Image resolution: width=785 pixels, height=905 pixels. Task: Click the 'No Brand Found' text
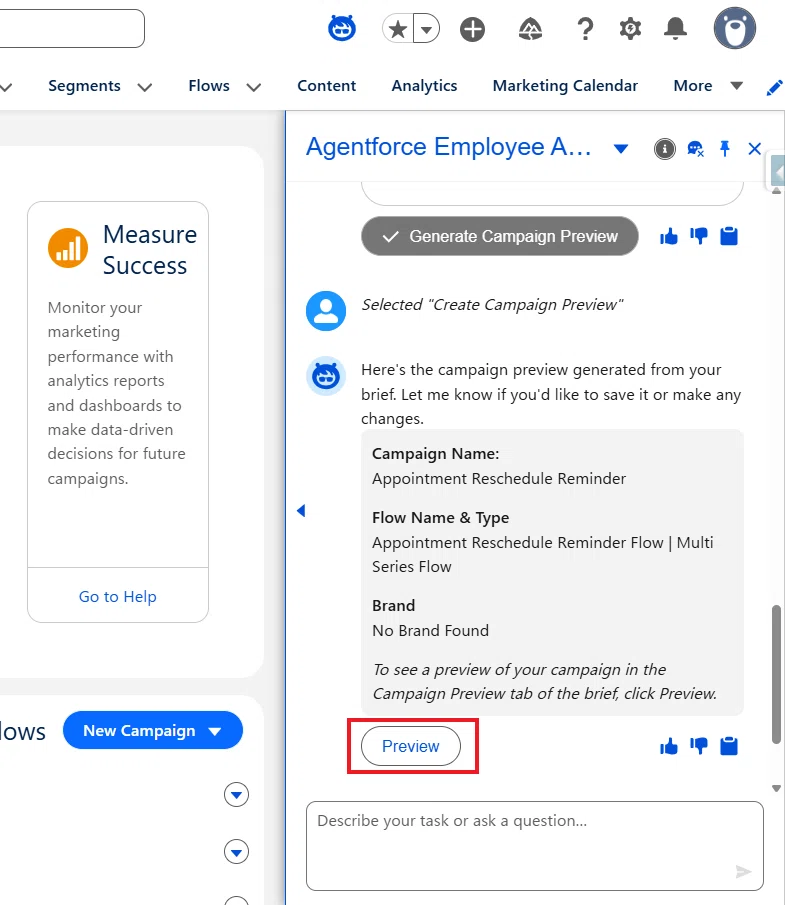[x=430, y=630]
